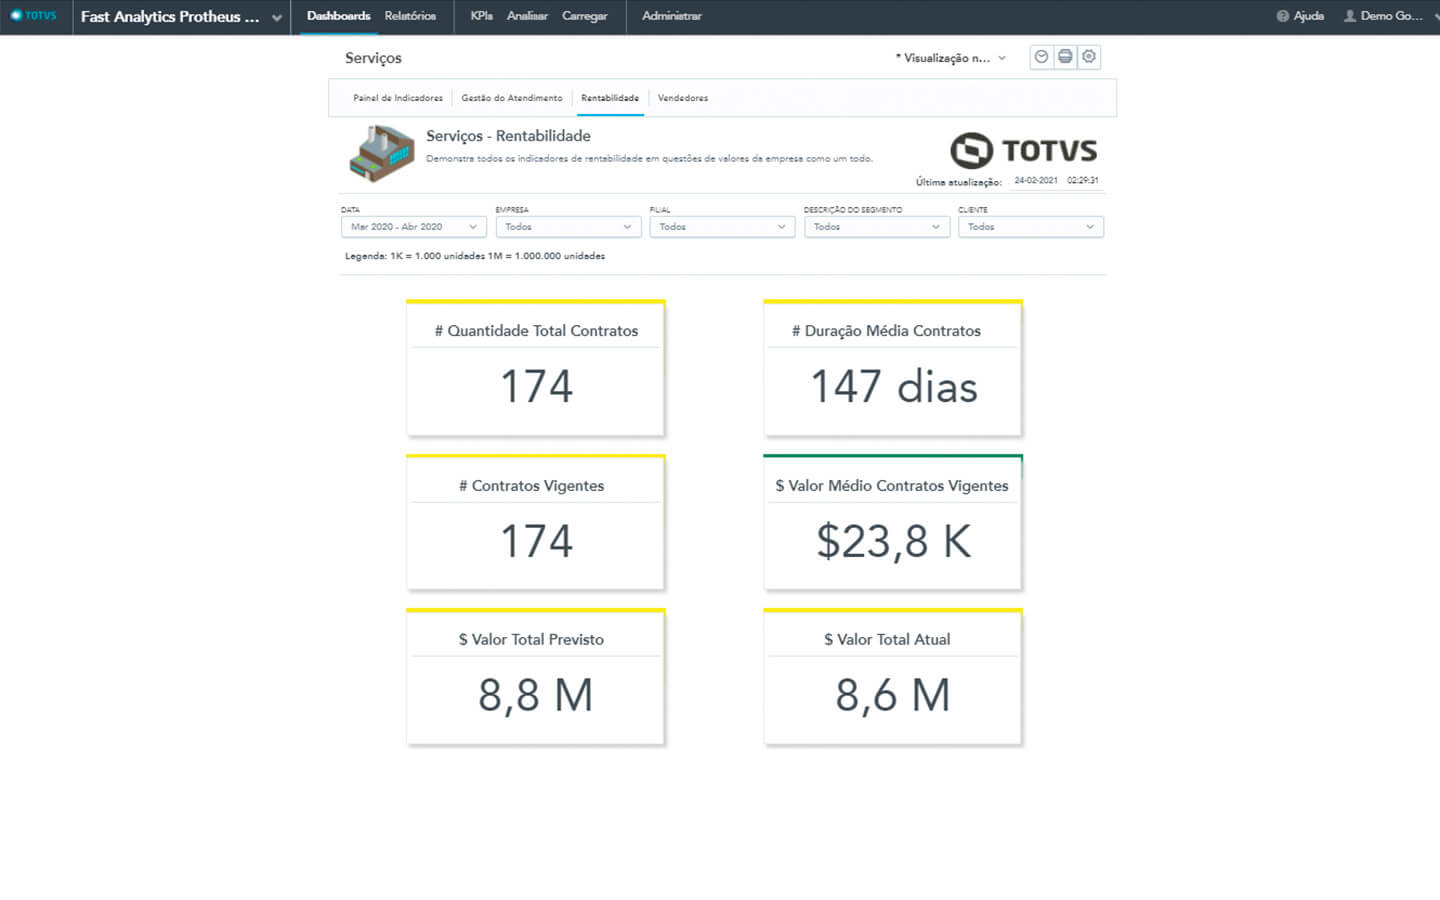Click the clock schedule icon
This screenshot has height=900, width=1440.
pos(1041,57)
